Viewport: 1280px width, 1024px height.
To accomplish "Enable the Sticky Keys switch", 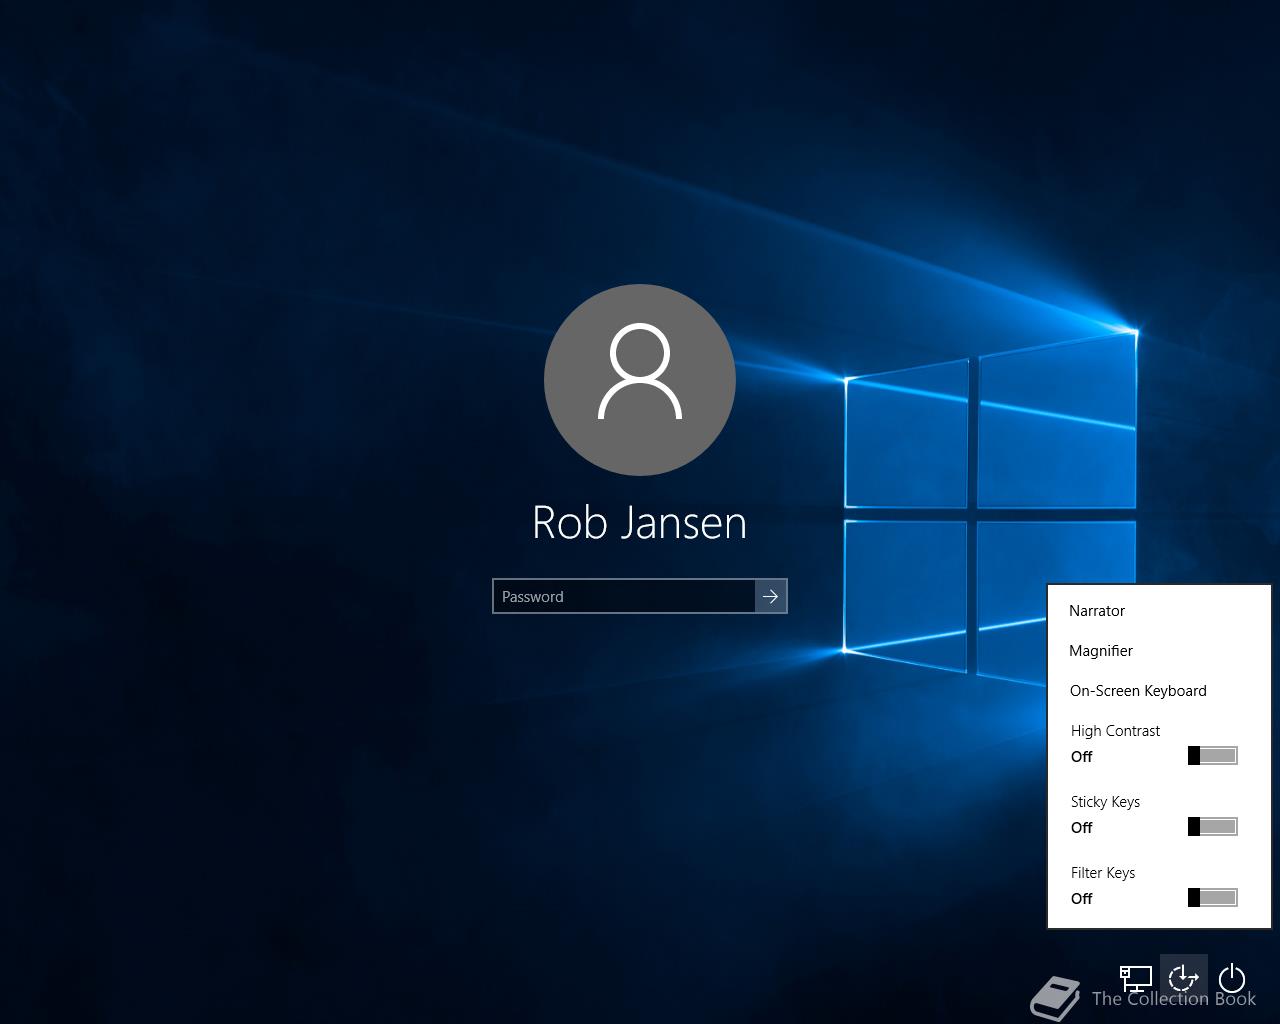I will 1213,826.
